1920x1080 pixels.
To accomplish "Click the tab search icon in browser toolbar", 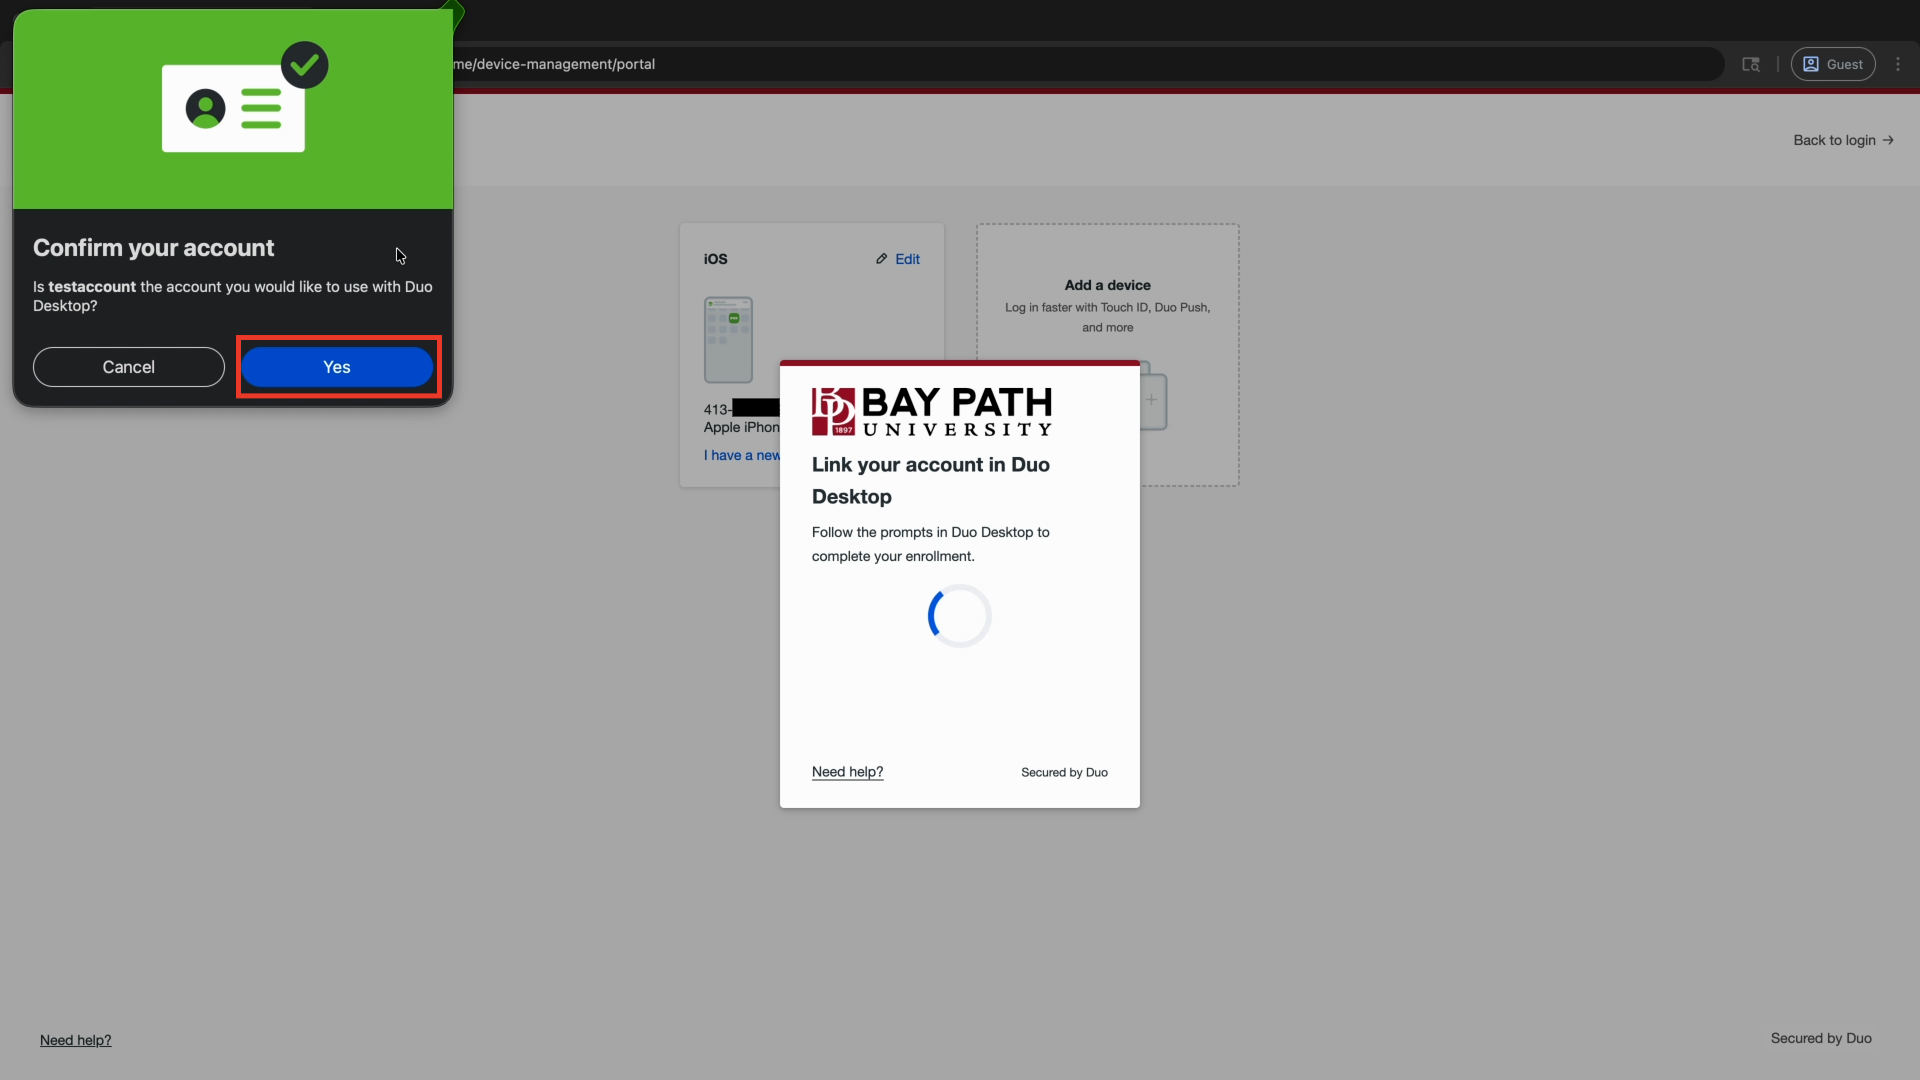I will pyautogui.click(x=1751, y=64).
